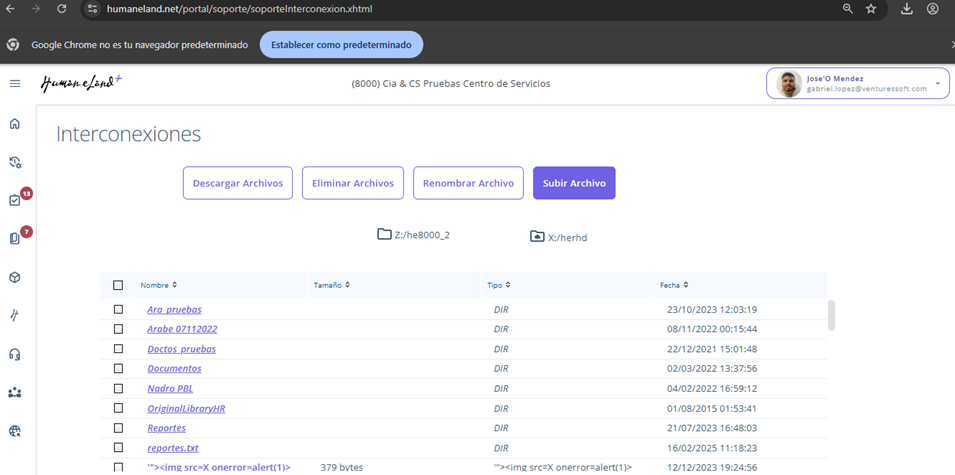Open the checklist icon with badge 13

(x=15, y=200)
